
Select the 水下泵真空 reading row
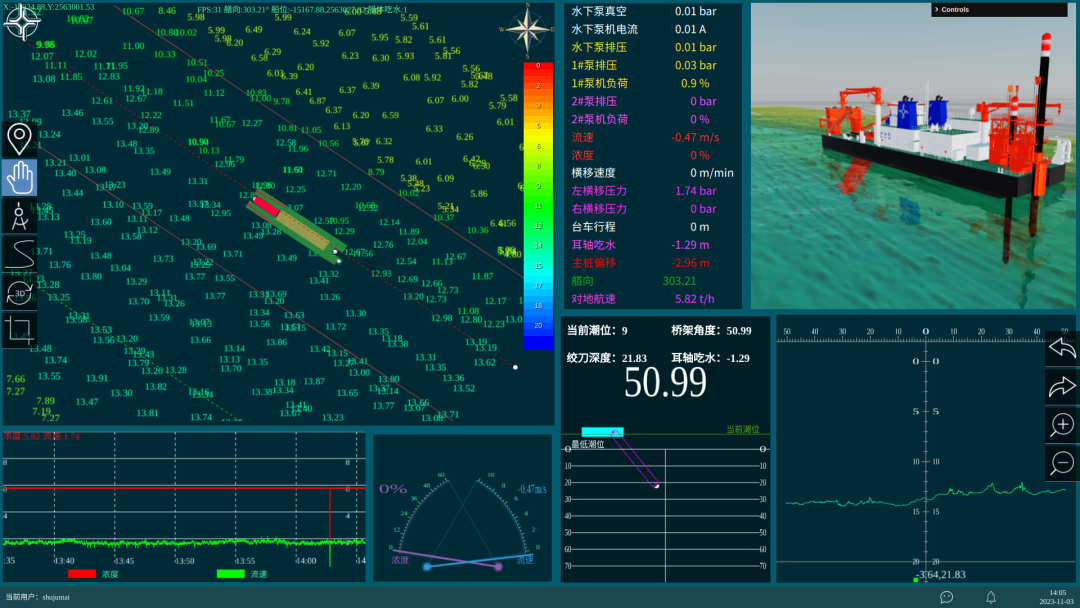pyautogui.click(x=652, y=12)
